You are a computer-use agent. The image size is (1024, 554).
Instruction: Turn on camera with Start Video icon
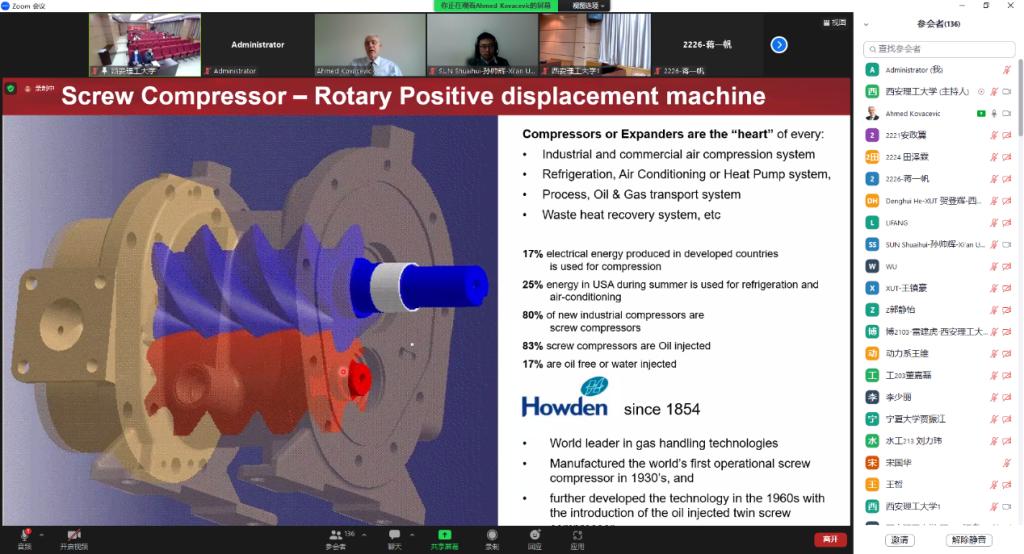(x=73, y=536)
